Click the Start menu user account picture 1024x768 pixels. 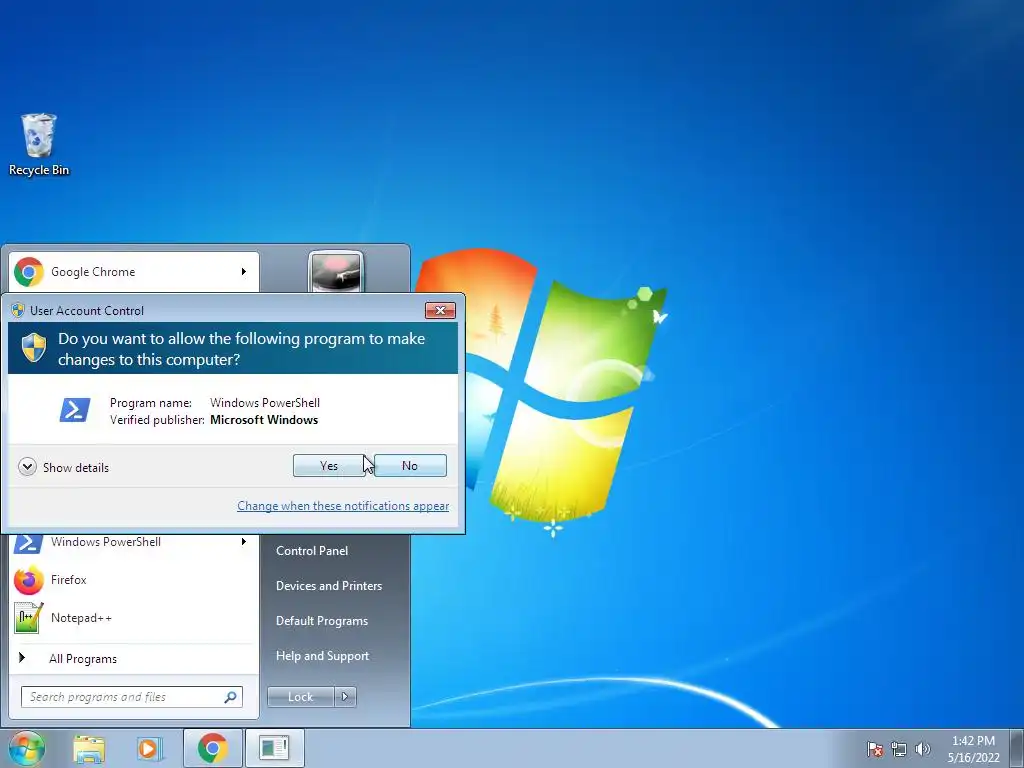click(336, 272)
